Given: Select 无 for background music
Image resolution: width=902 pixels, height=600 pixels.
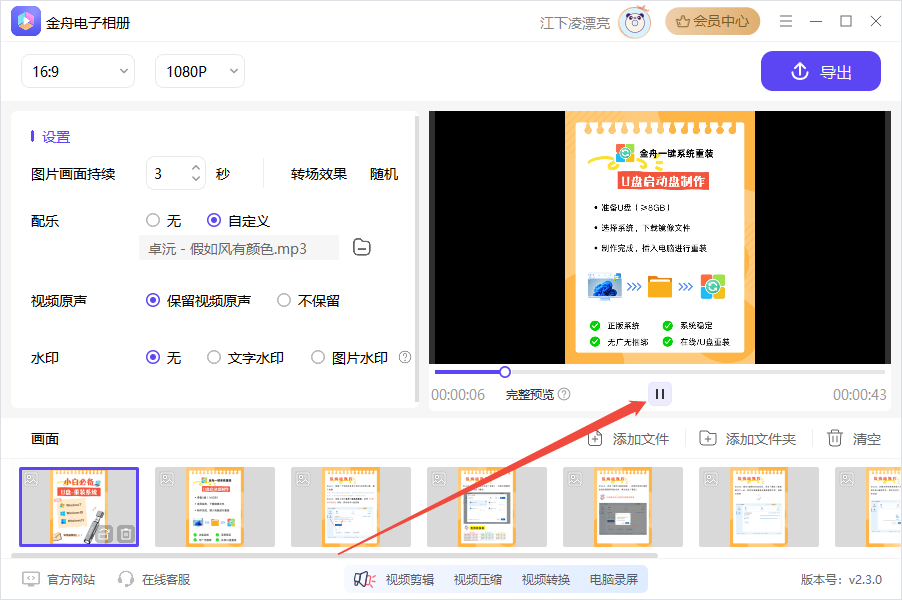Looking at the screenshot, I should (164, 221).
